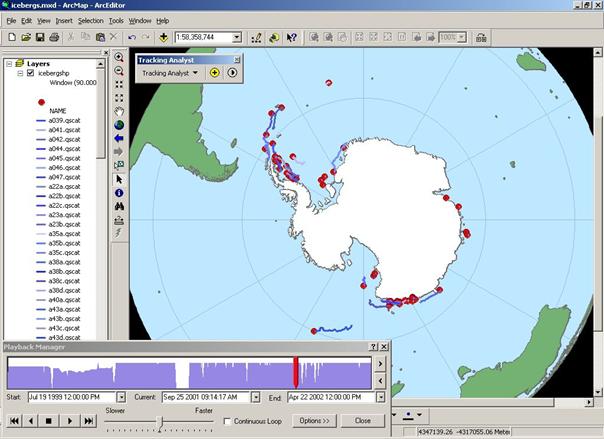Open the Find binoculars tool

click(x=120, y=205)
